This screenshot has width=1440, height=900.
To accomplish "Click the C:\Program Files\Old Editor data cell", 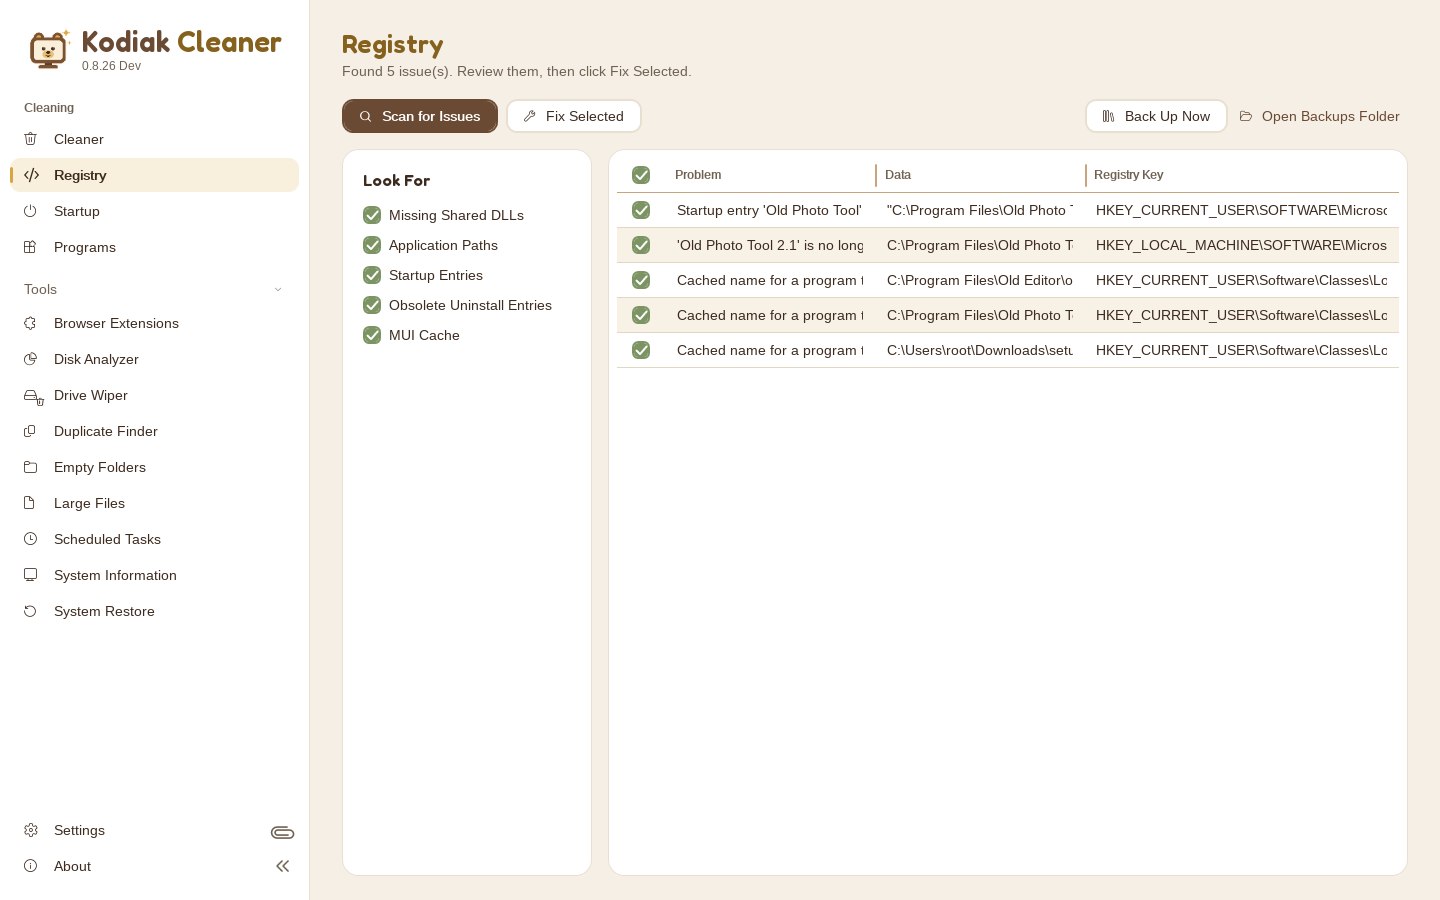I will tap(980, 280).
